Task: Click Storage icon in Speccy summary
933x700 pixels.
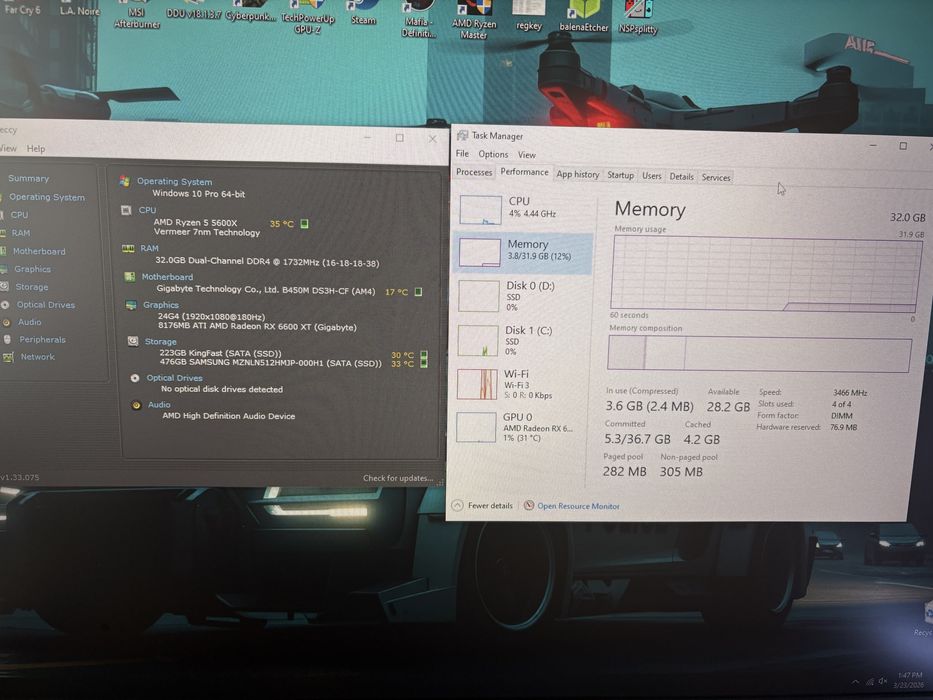Action: tap(133, 341)
